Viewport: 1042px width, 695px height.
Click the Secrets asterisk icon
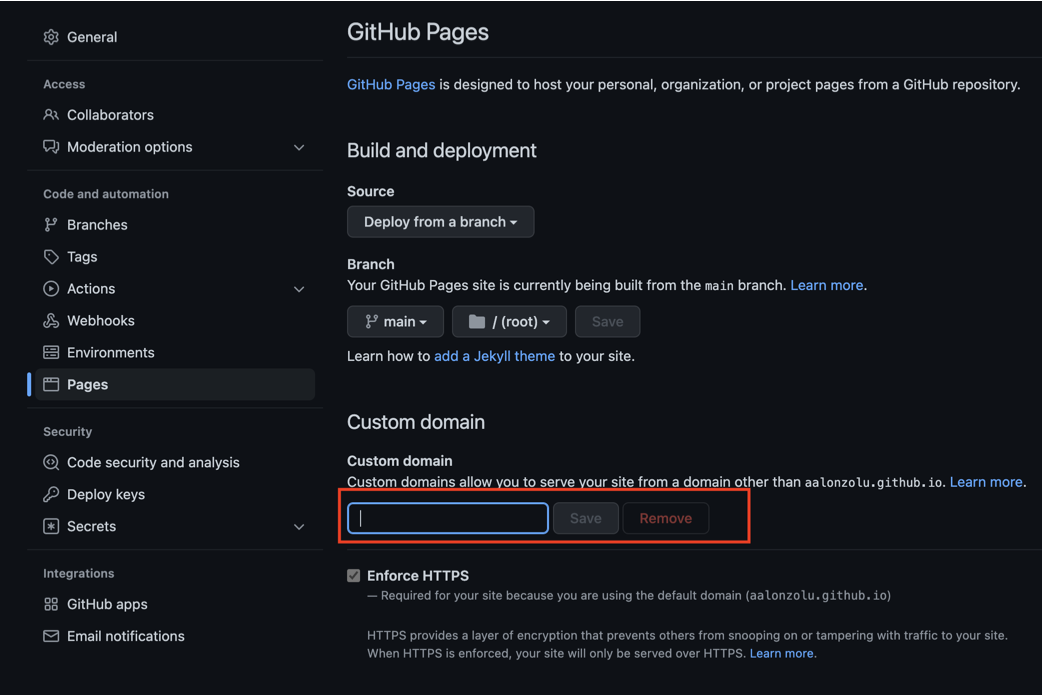51,526
